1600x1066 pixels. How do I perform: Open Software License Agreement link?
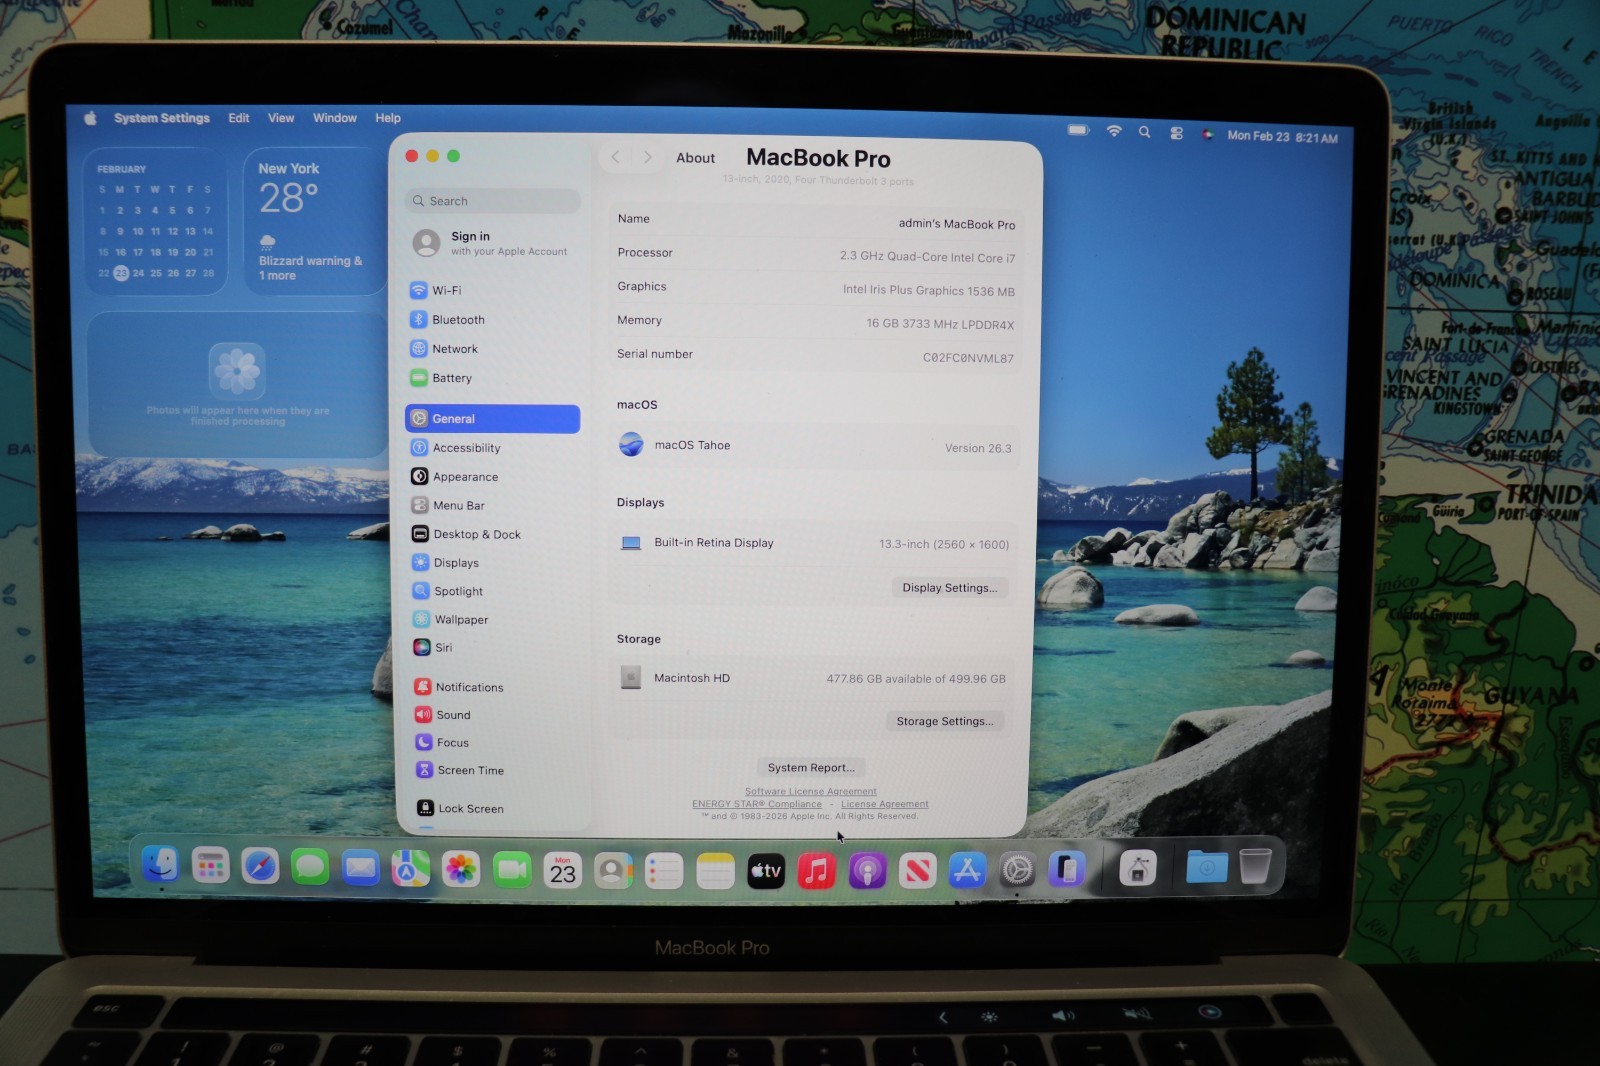pyautogui.click(x=811, y=791)
